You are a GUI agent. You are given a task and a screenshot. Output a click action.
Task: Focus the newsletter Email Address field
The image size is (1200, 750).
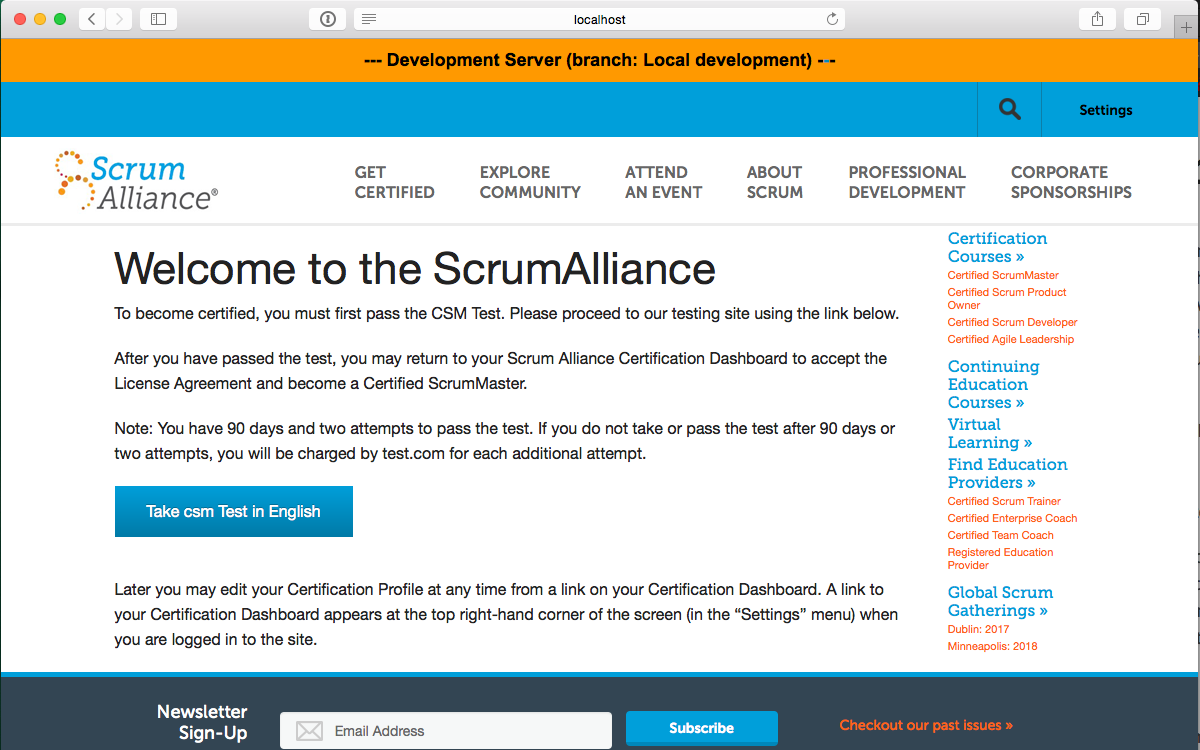(446, 731)
